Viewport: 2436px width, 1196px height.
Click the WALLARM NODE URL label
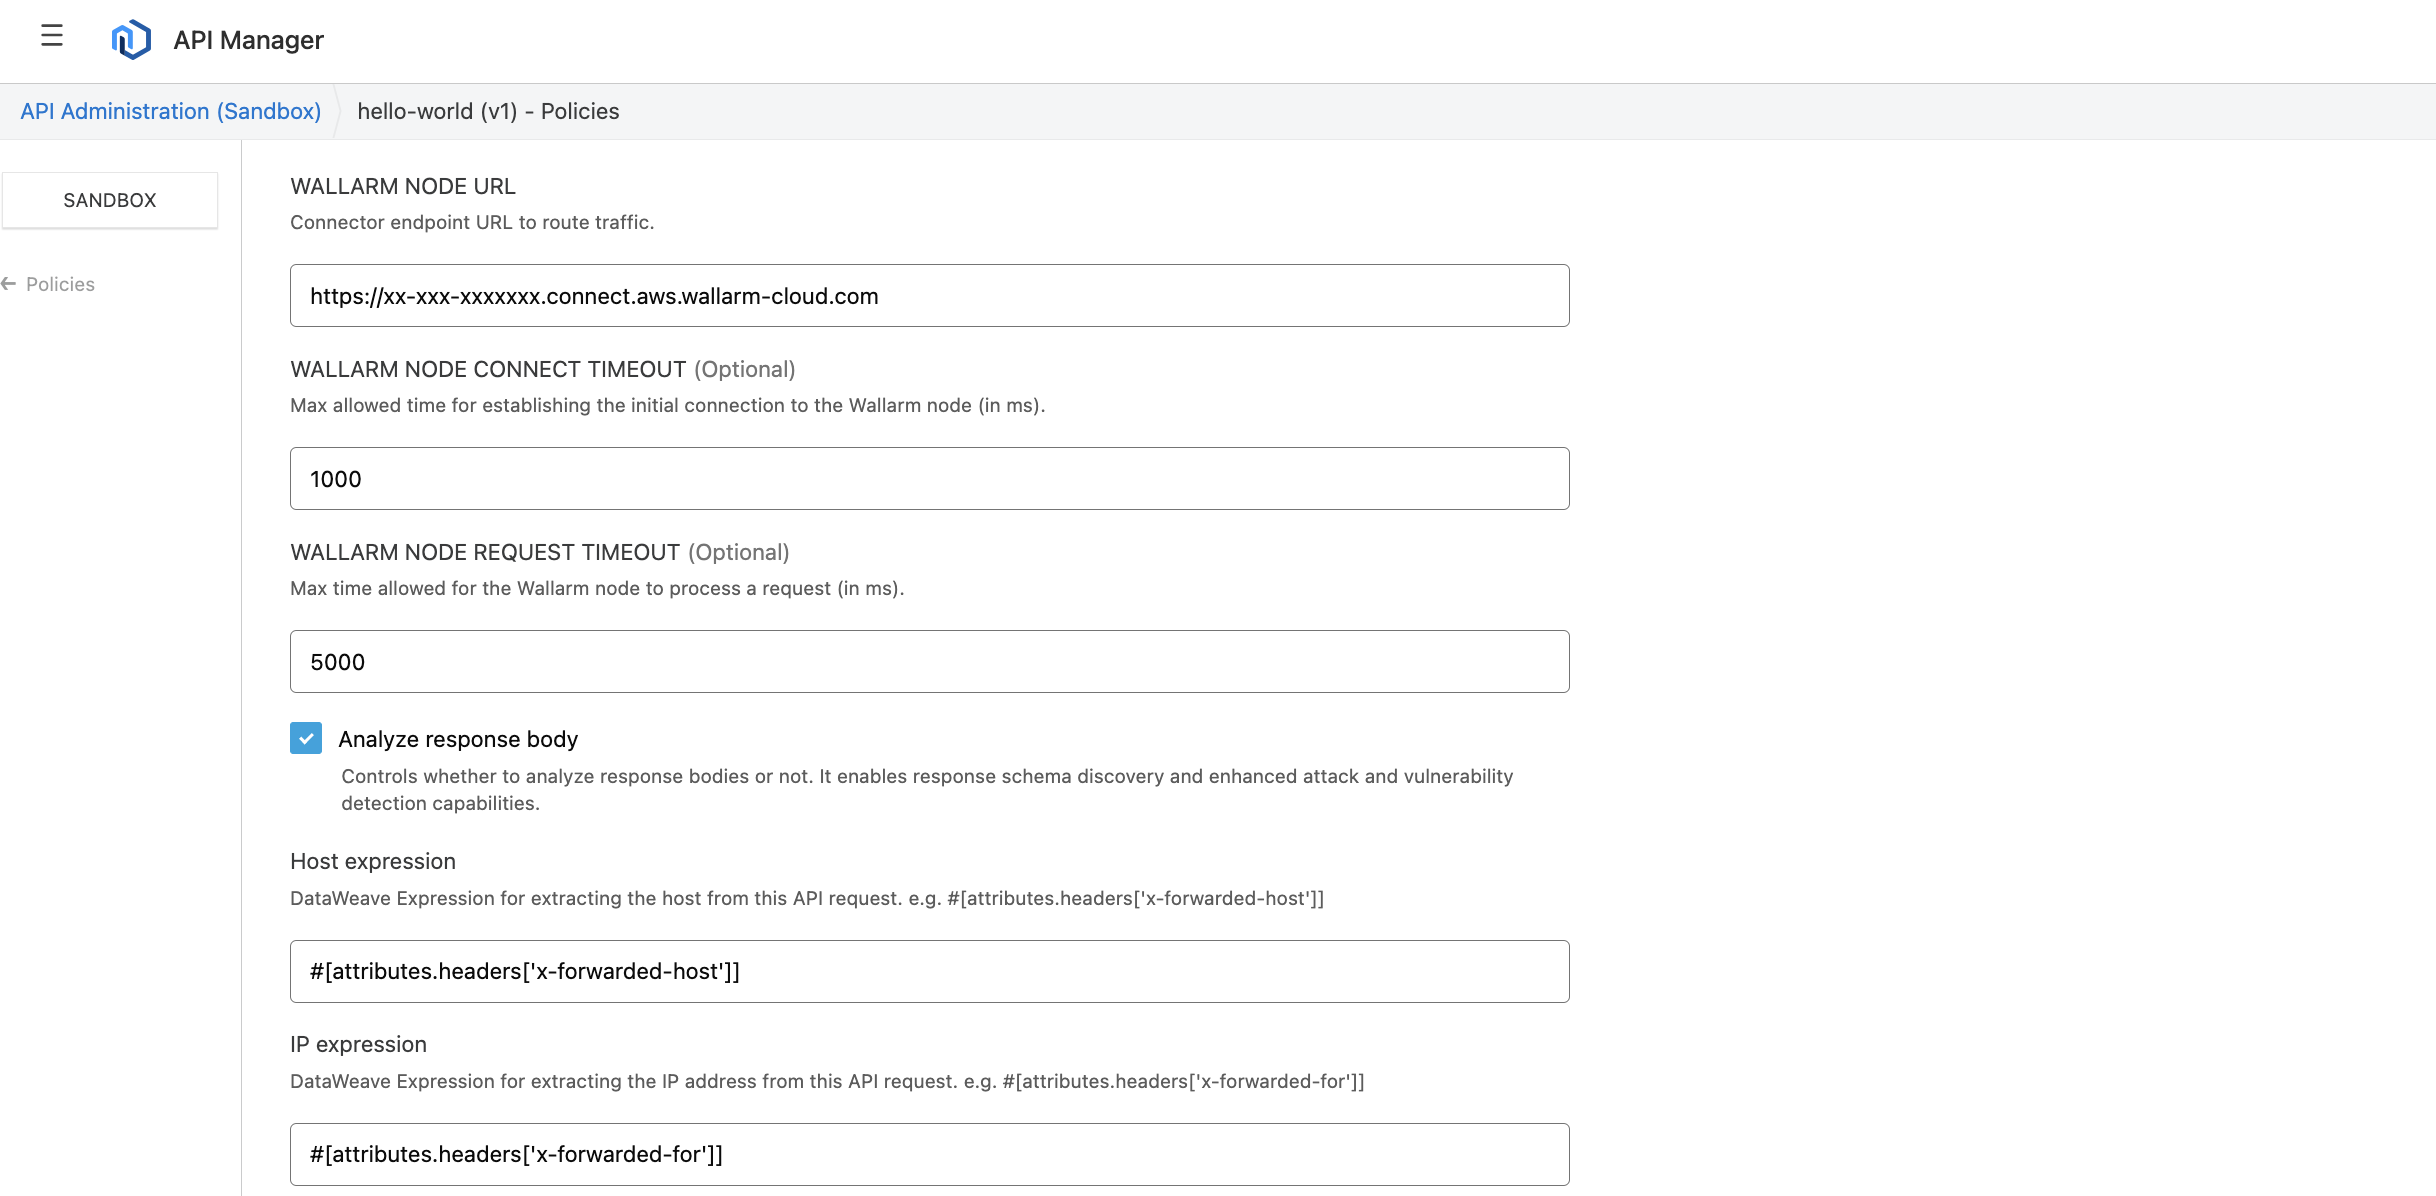click(403, 186)
